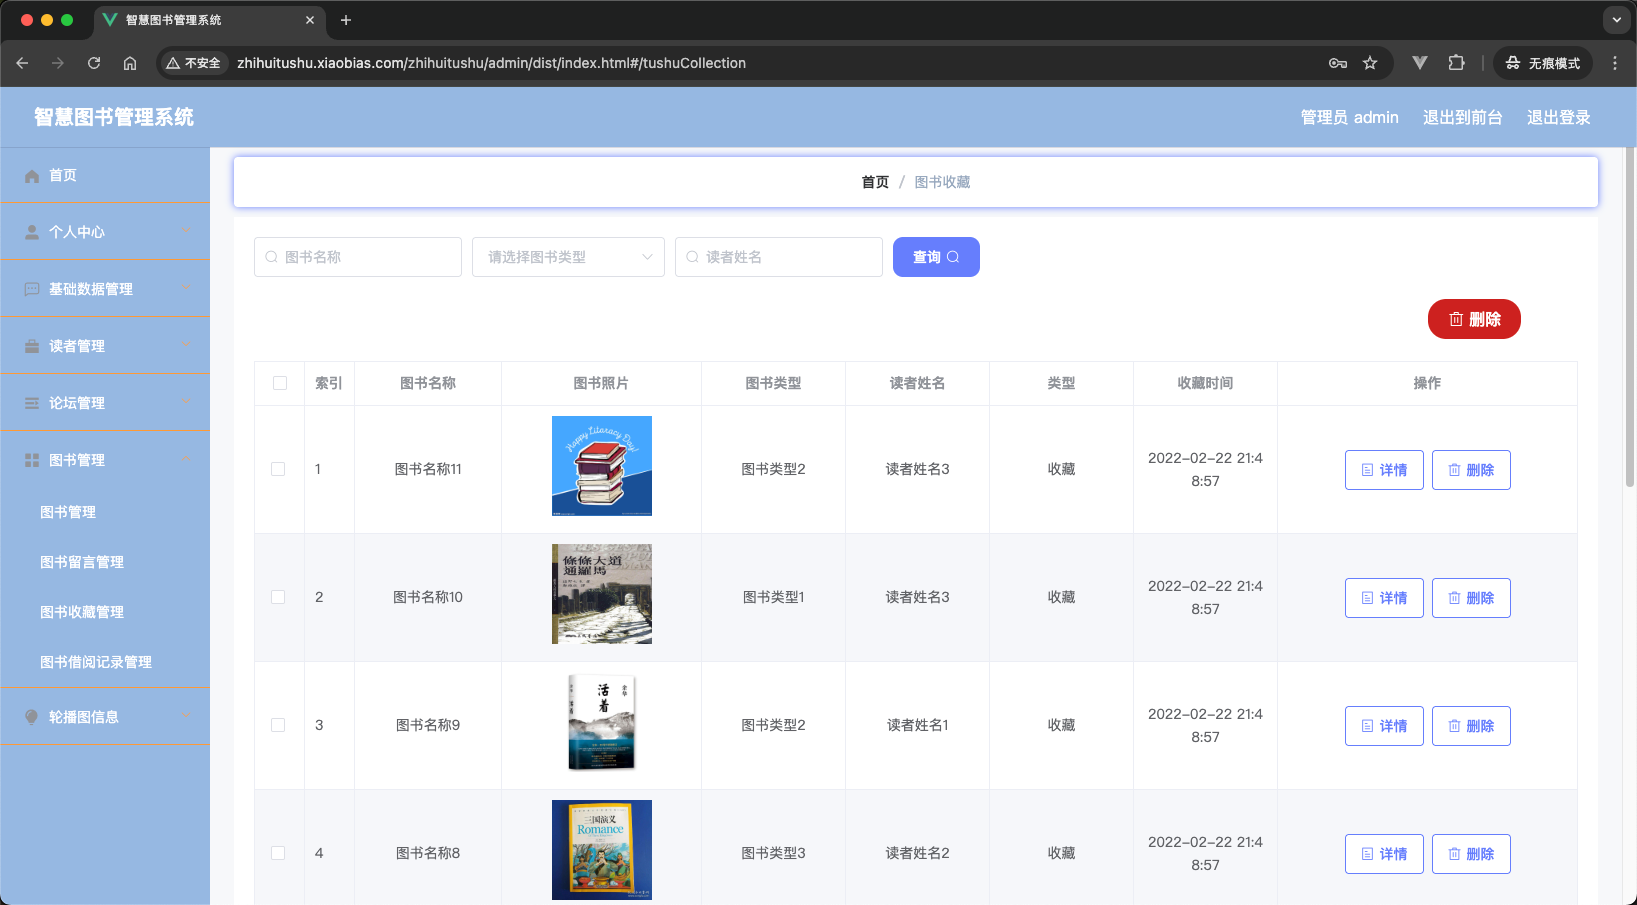Click the browser forward arrow
The image size is (1637, 905).
coord(58,63)
